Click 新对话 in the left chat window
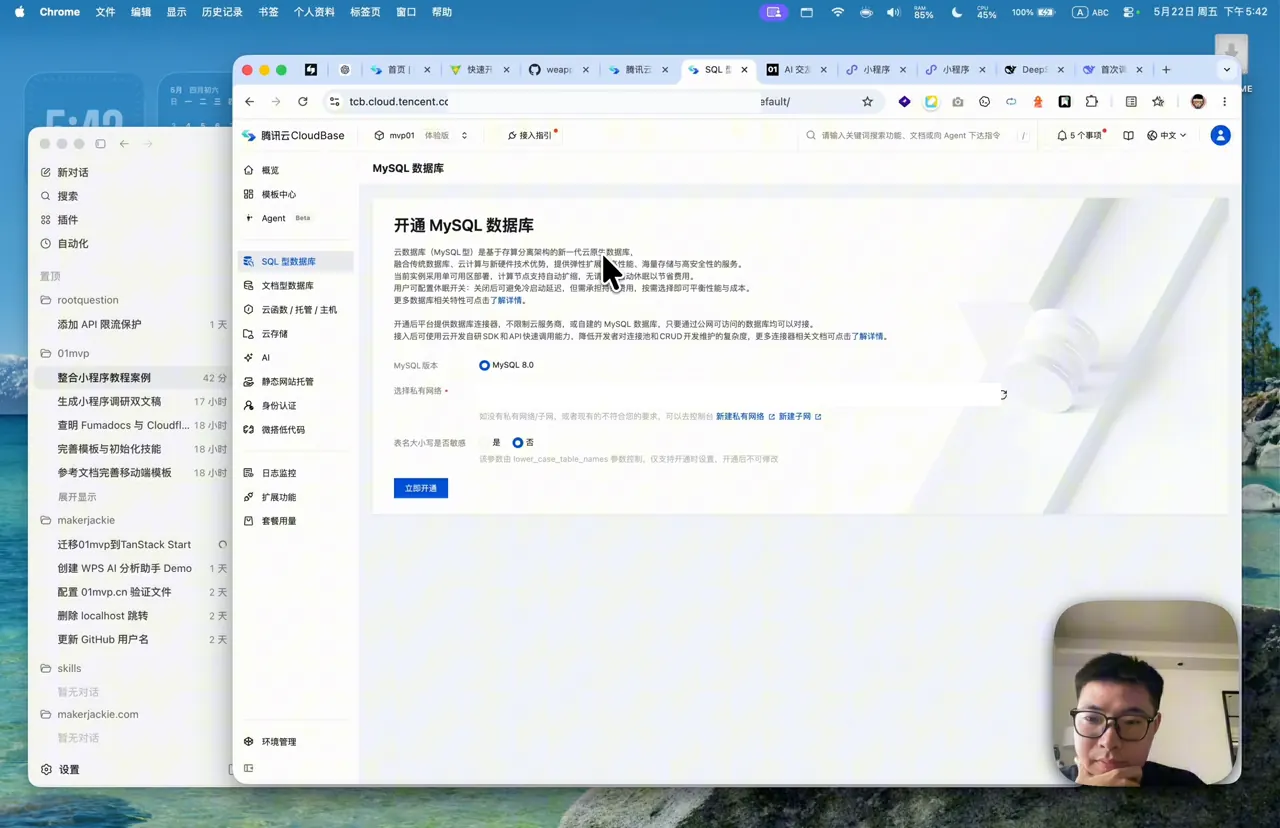 coord(72,172)
